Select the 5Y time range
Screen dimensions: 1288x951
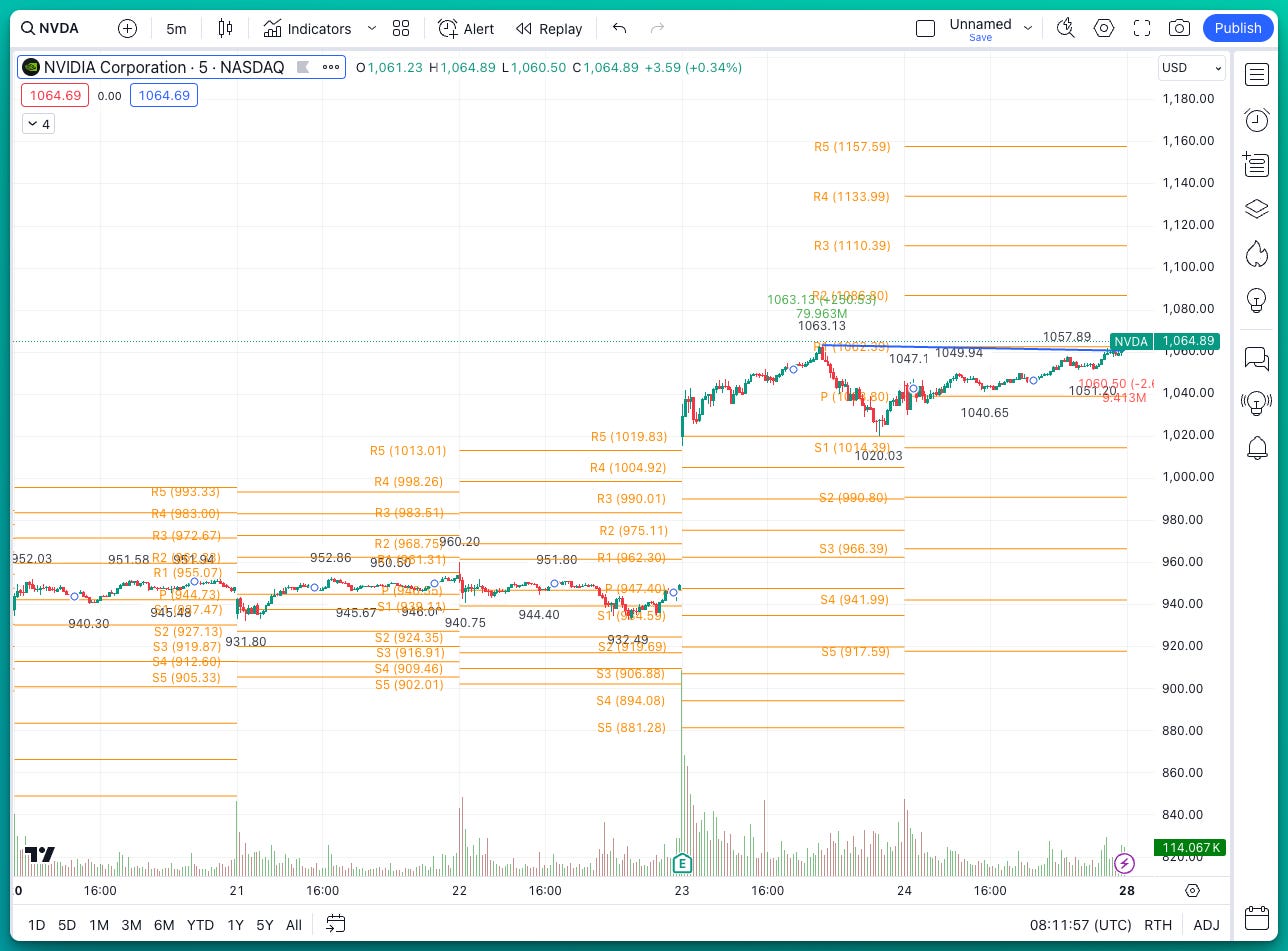264,925
